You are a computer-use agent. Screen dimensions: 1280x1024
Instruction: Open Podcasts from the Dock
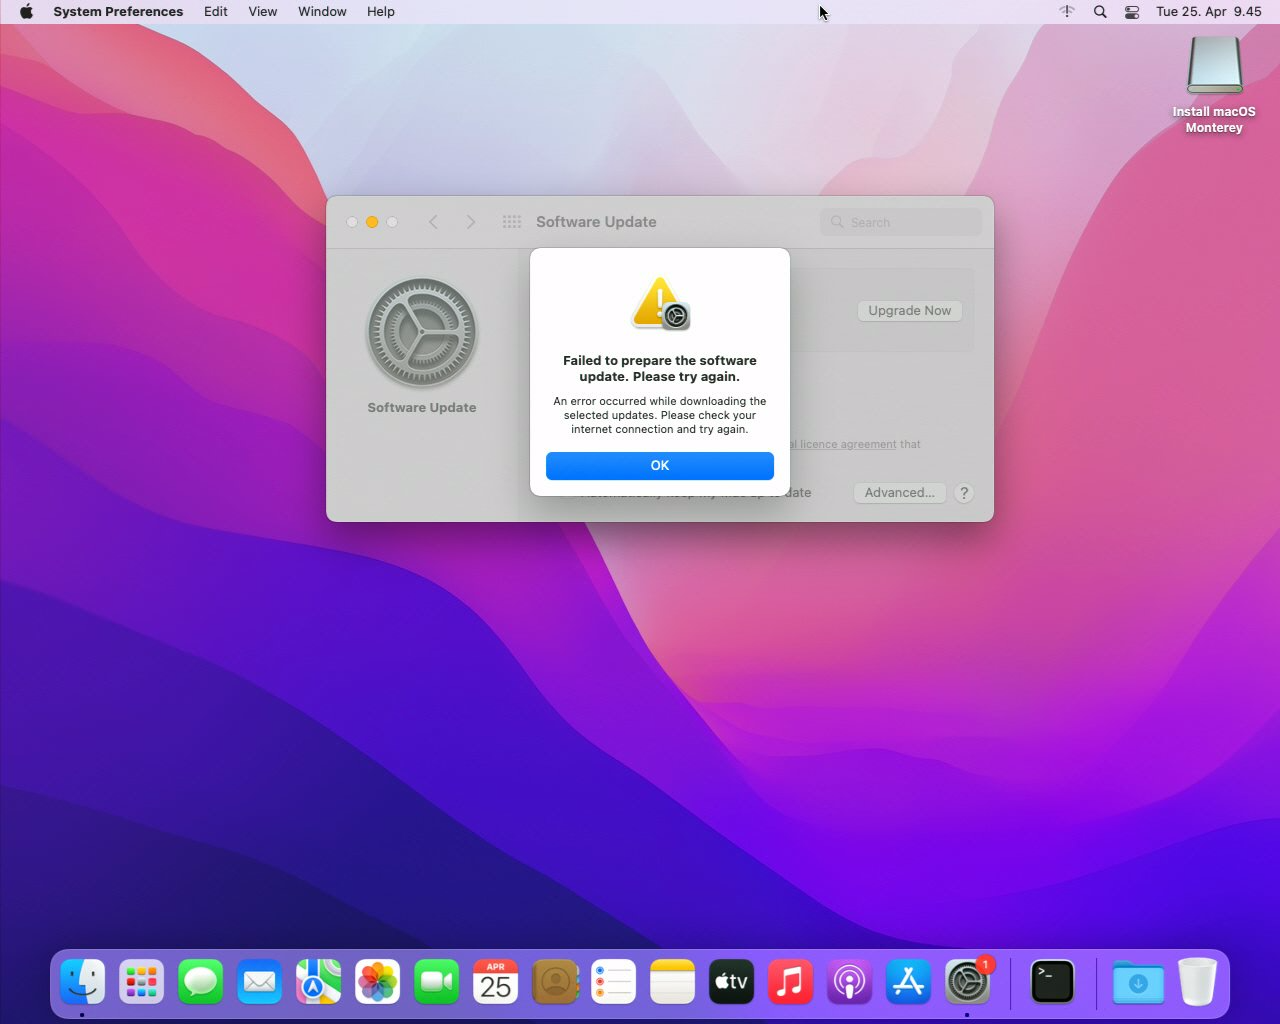click(849, 982)
